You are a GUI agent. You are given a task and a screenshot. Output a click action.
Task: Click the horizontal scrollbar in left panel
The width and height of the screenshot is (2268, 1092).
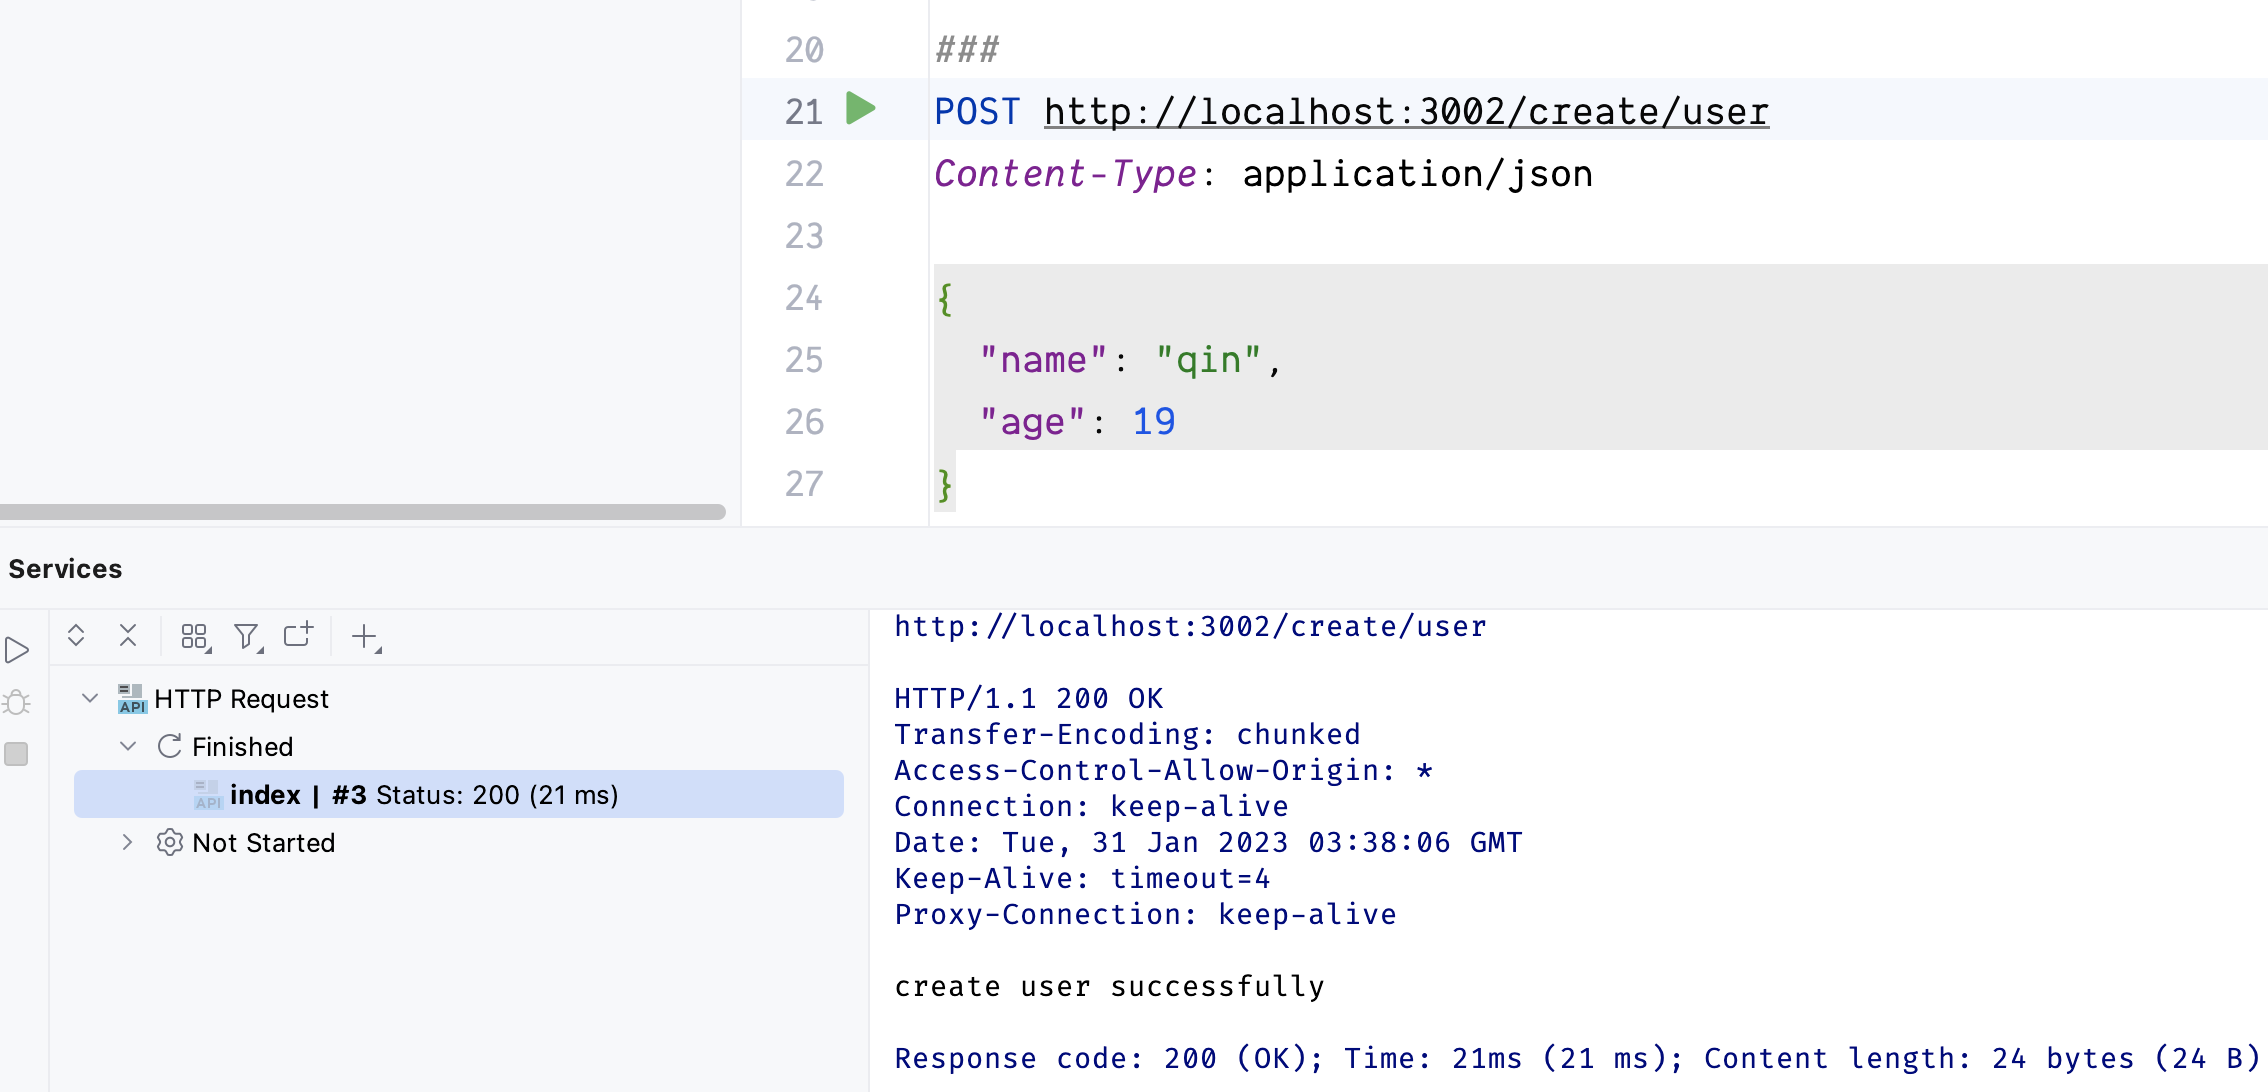click(362, 512)
